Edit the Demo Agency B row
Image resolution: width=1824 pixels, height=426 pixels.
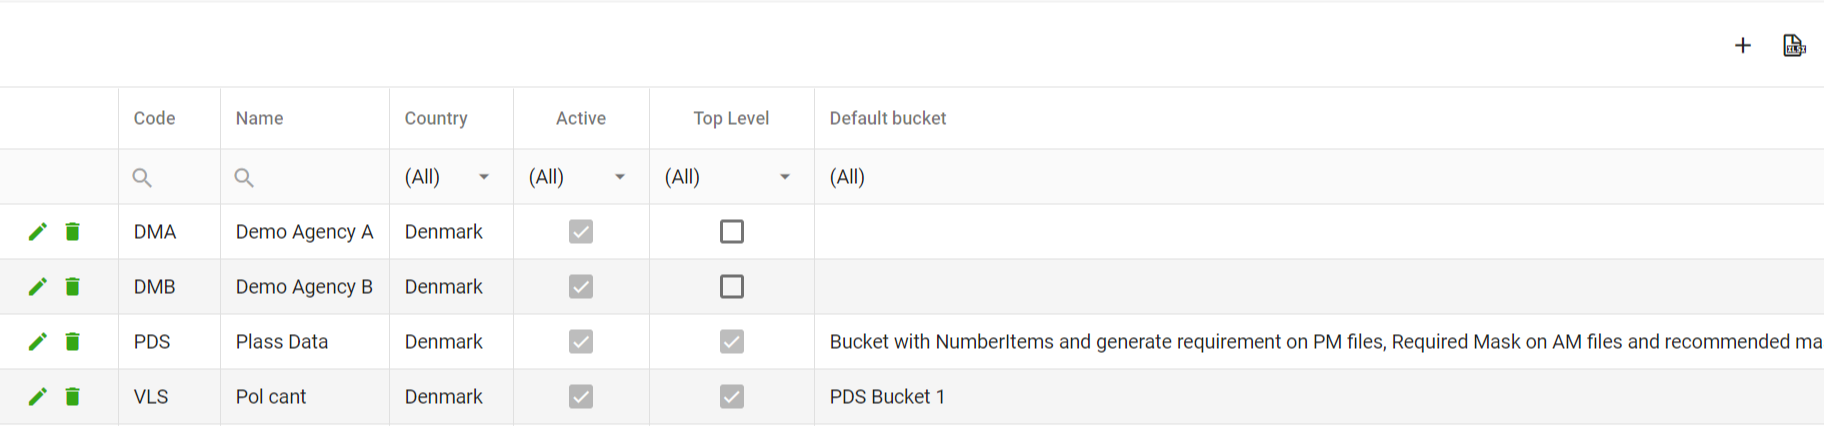click(38, 287)
